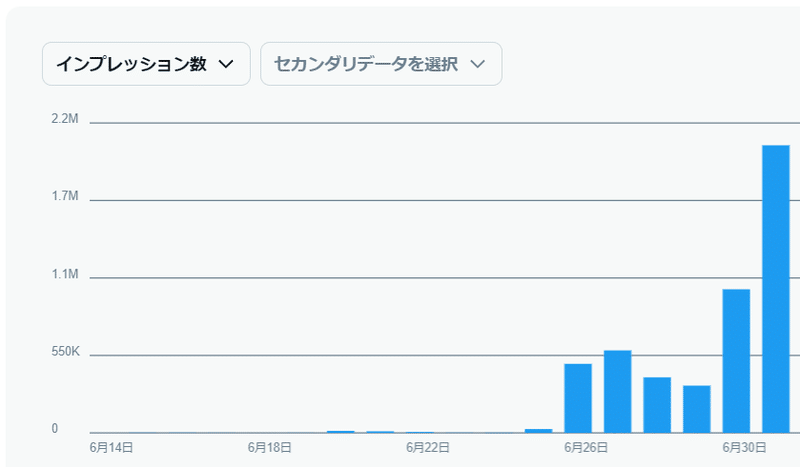
Task: Select the third tall bar after 6月26日
Action: tap(657, 405)
